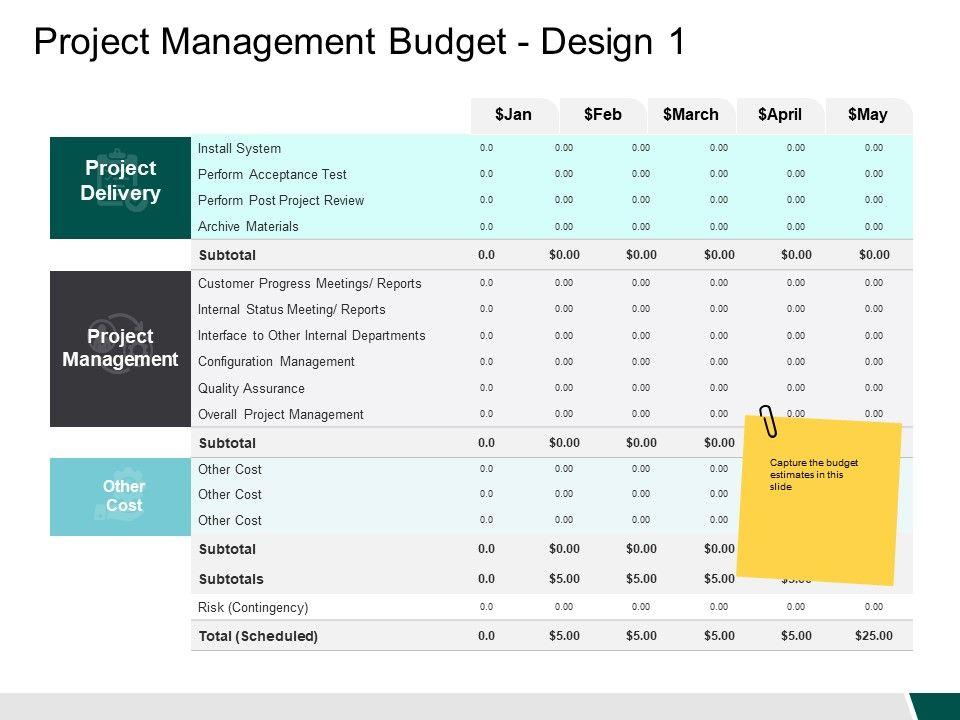Select the Overall Project Management row label
The width and height of the screenshot is (960, 720).
click(280, 414)
